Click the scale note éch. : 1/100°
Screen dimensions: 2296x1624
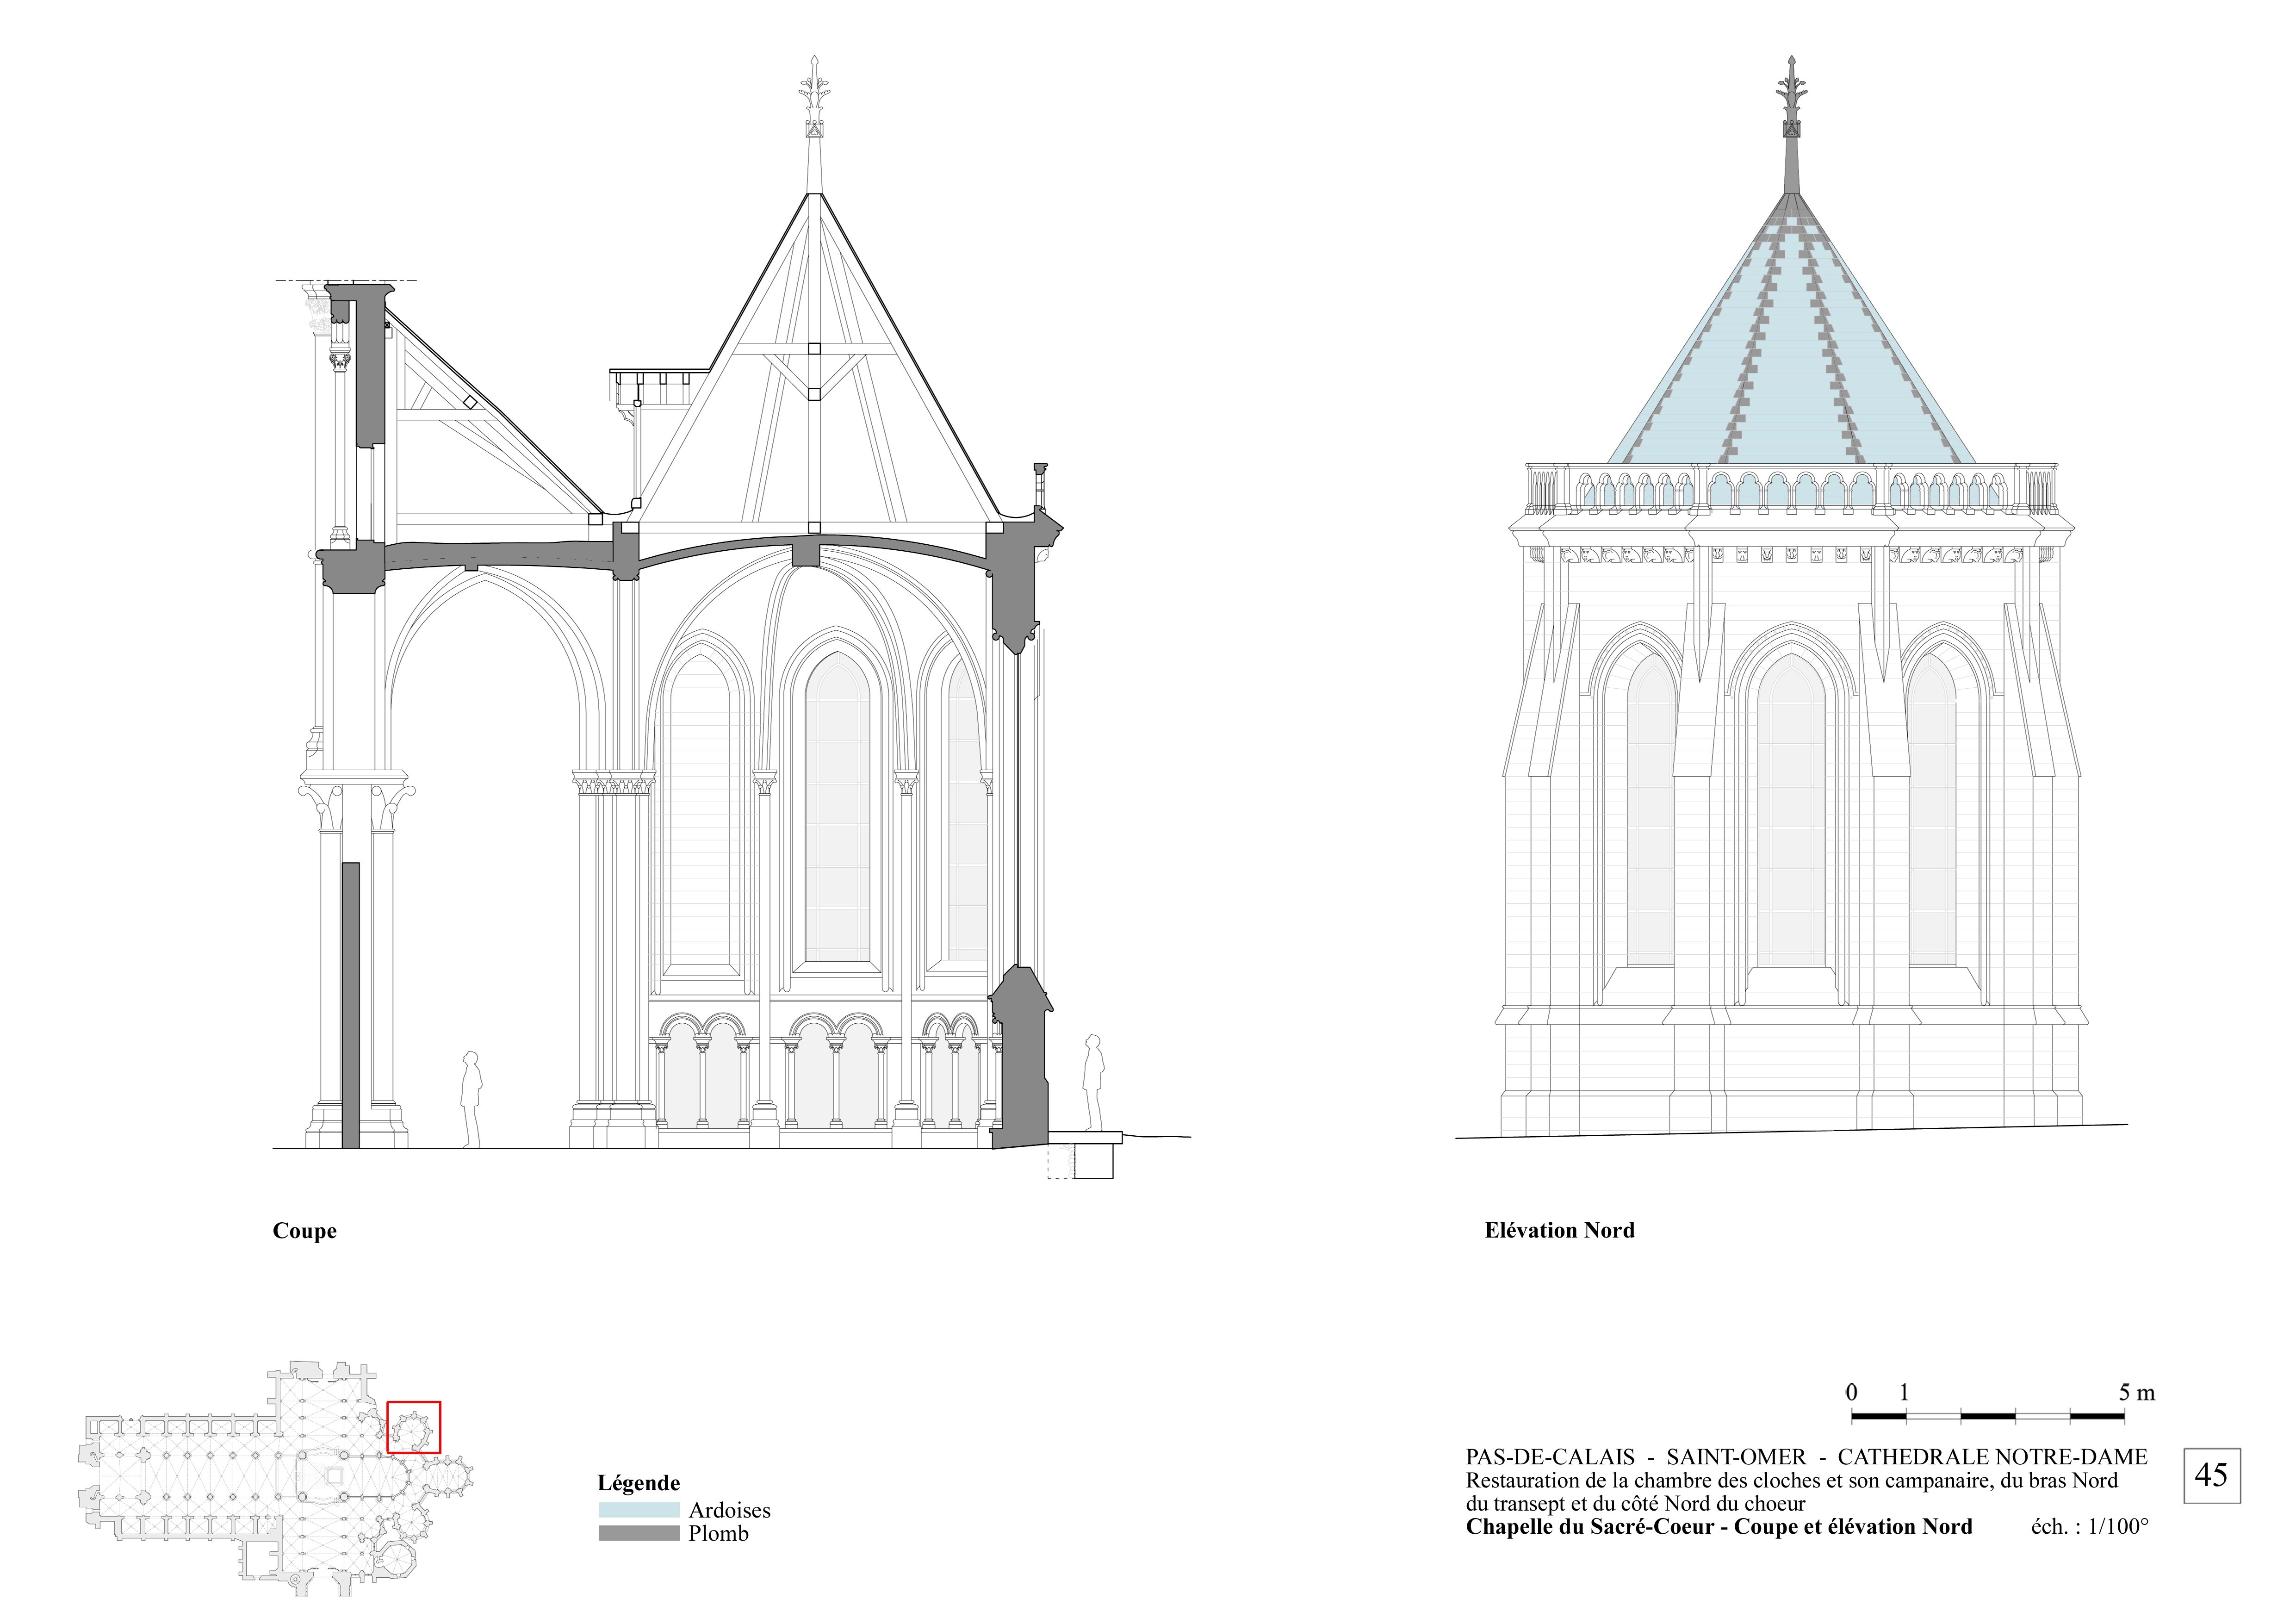pyautogui.click(x=2089, y=1526)
